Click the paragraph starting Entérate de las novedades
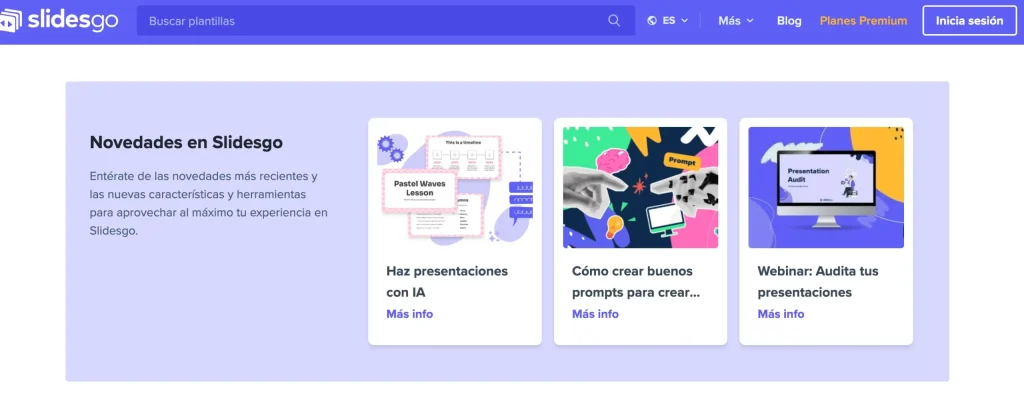The image size is (1024, 410). (208, 203)
